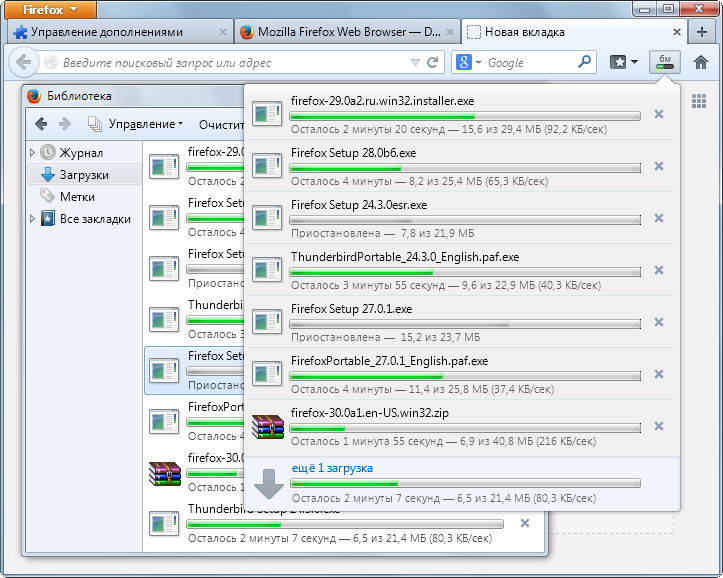Click FirefoxPortable_27.0.1 file icon in panel
The width and height of the screenshot is (723, 578).
pyautogui.click(x=267, y=374)
